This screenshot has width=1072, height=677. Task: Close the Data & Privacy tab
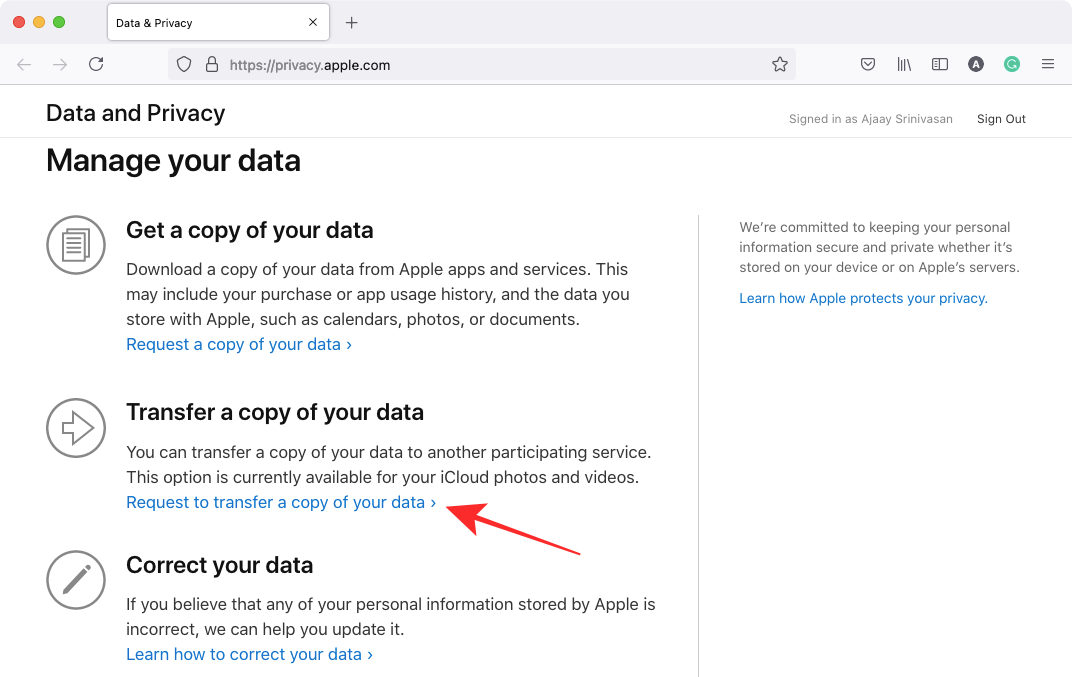pos(312,22)
